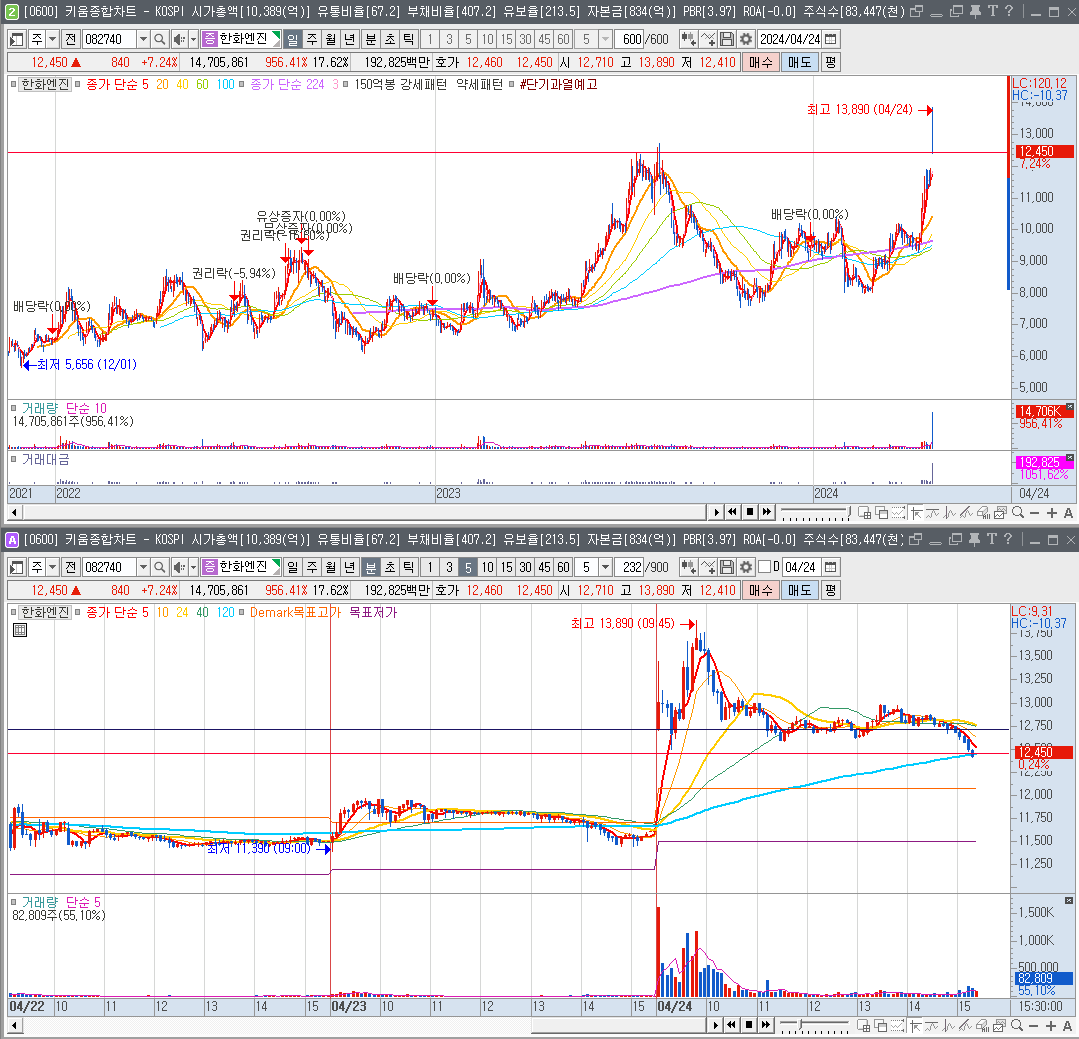The image size is (1079, 1039).
Task: Select the 15 minute interval button in the bottom chart
Action: tap(506, 567)
